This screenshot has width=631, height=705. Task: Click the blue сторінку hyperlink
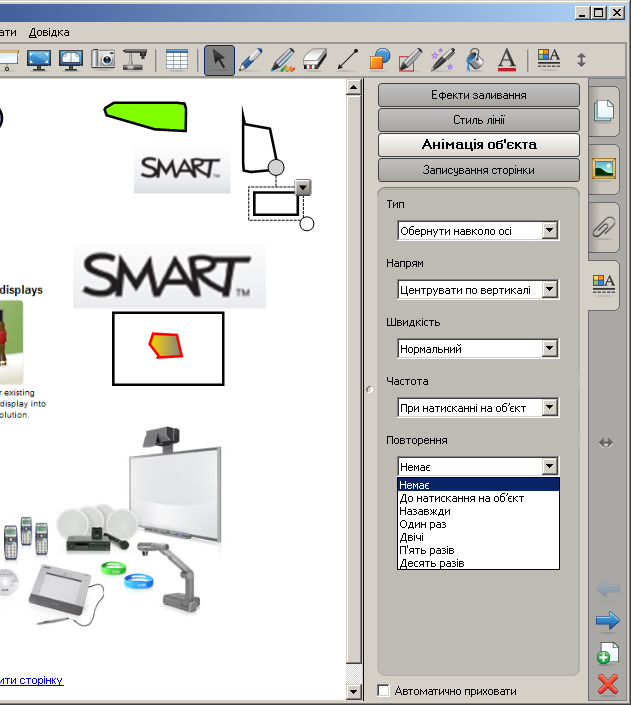point(31,680)
